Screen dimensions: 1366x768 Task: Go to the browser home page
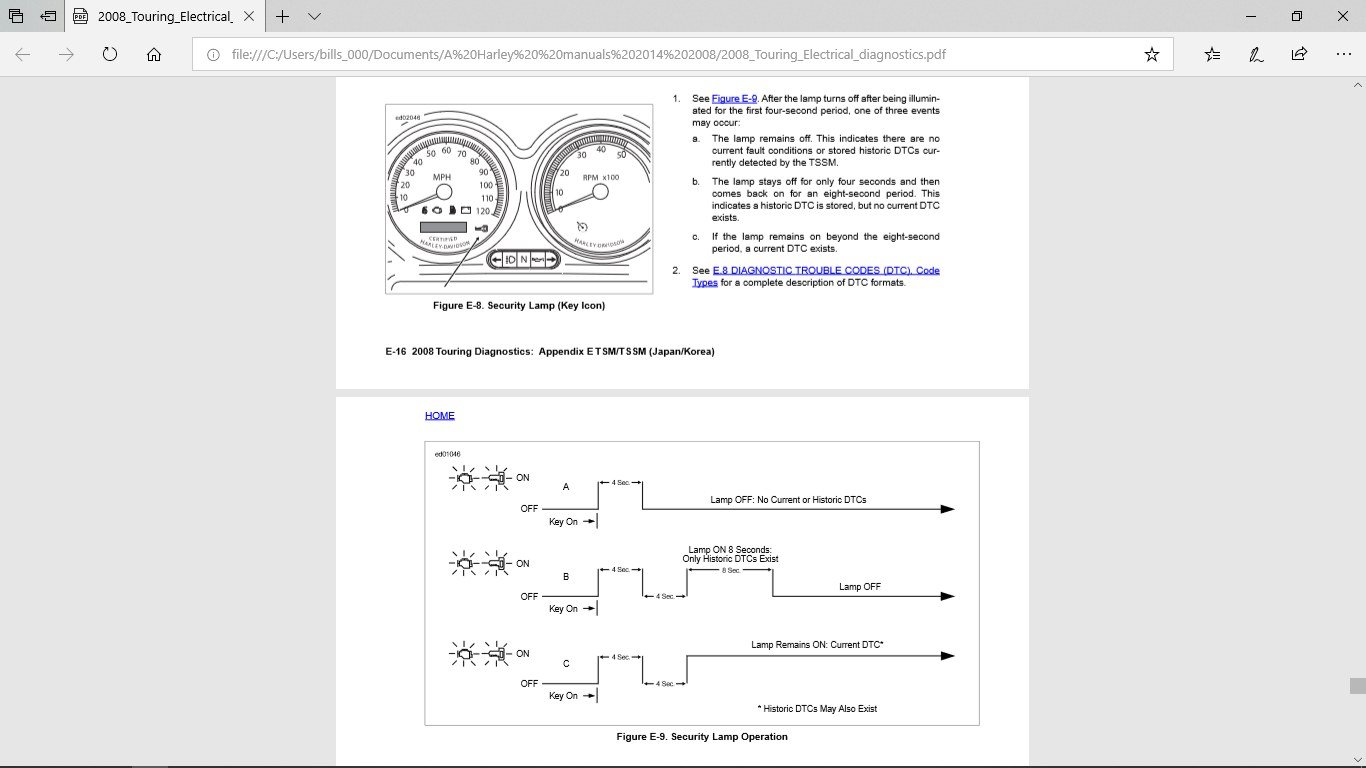click(x=154, y=55)
